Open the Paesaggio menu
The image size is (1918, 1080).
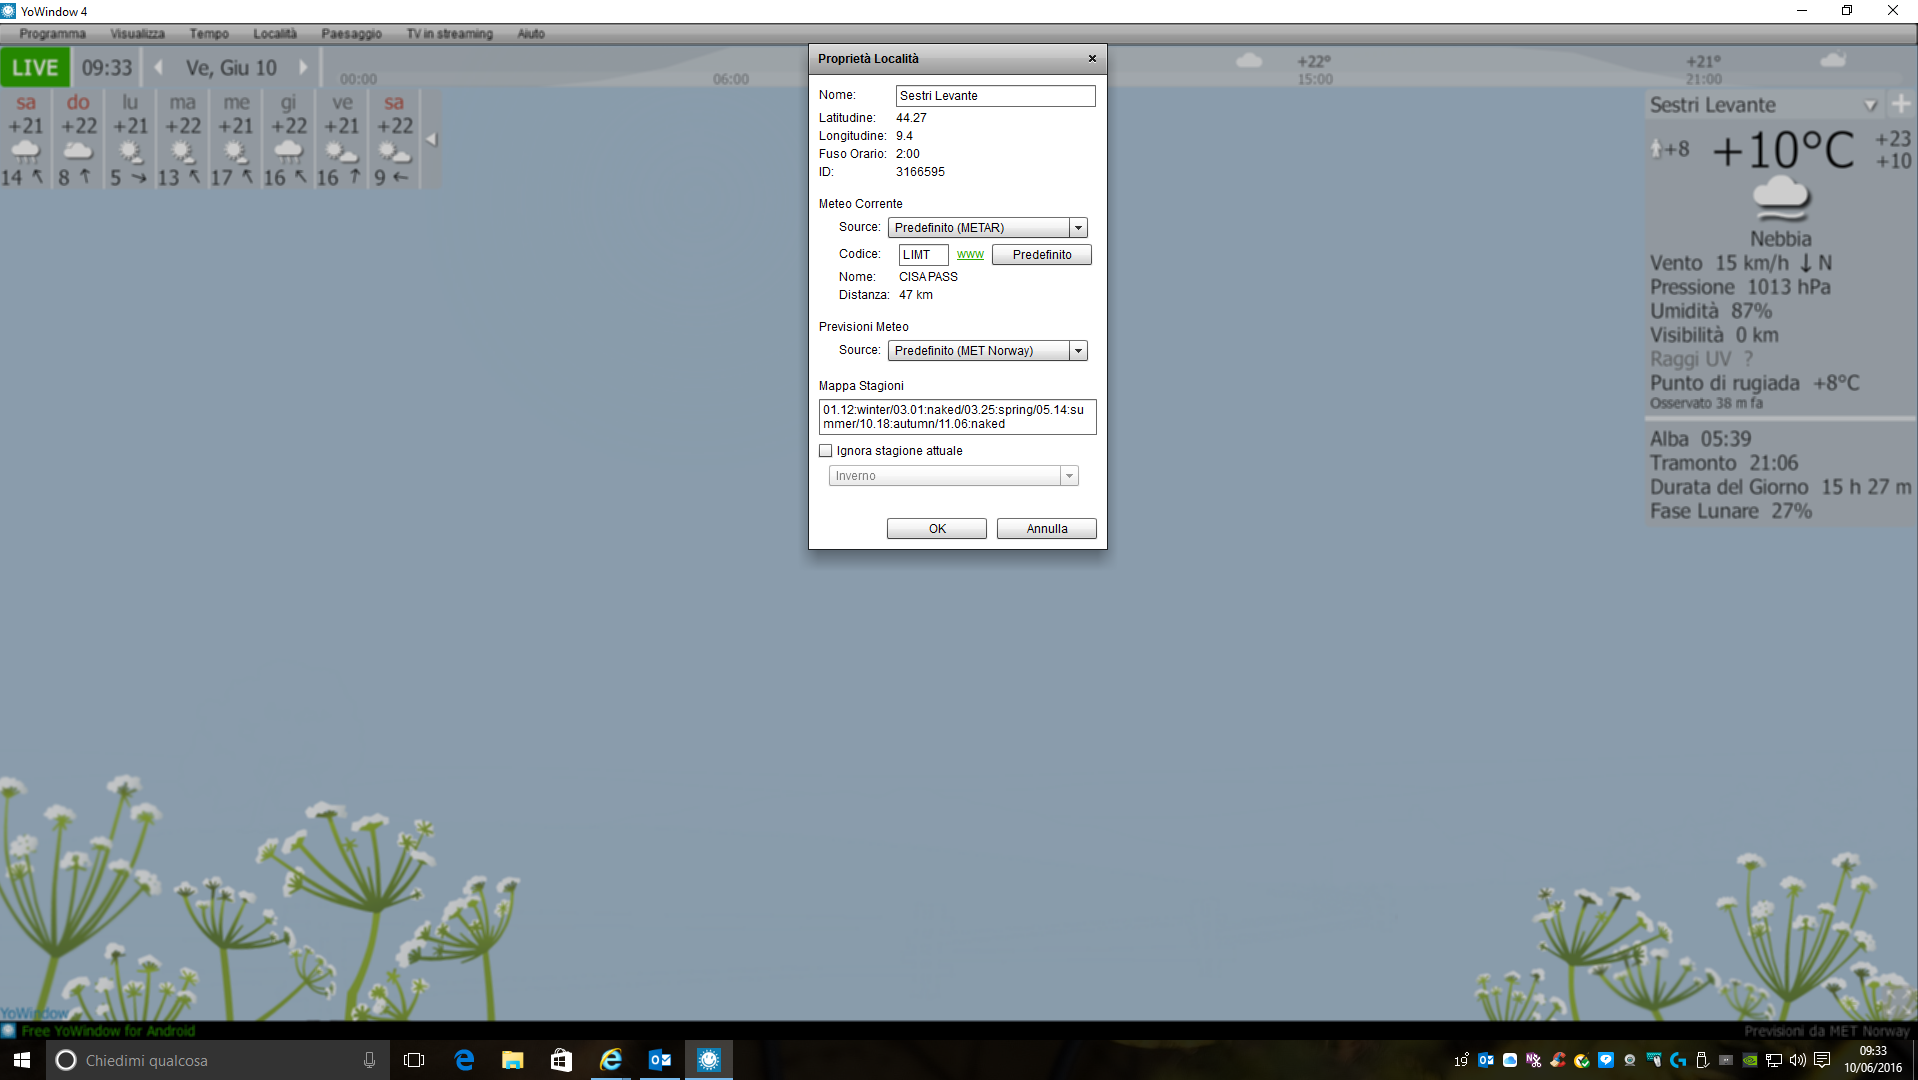[351, 34]
